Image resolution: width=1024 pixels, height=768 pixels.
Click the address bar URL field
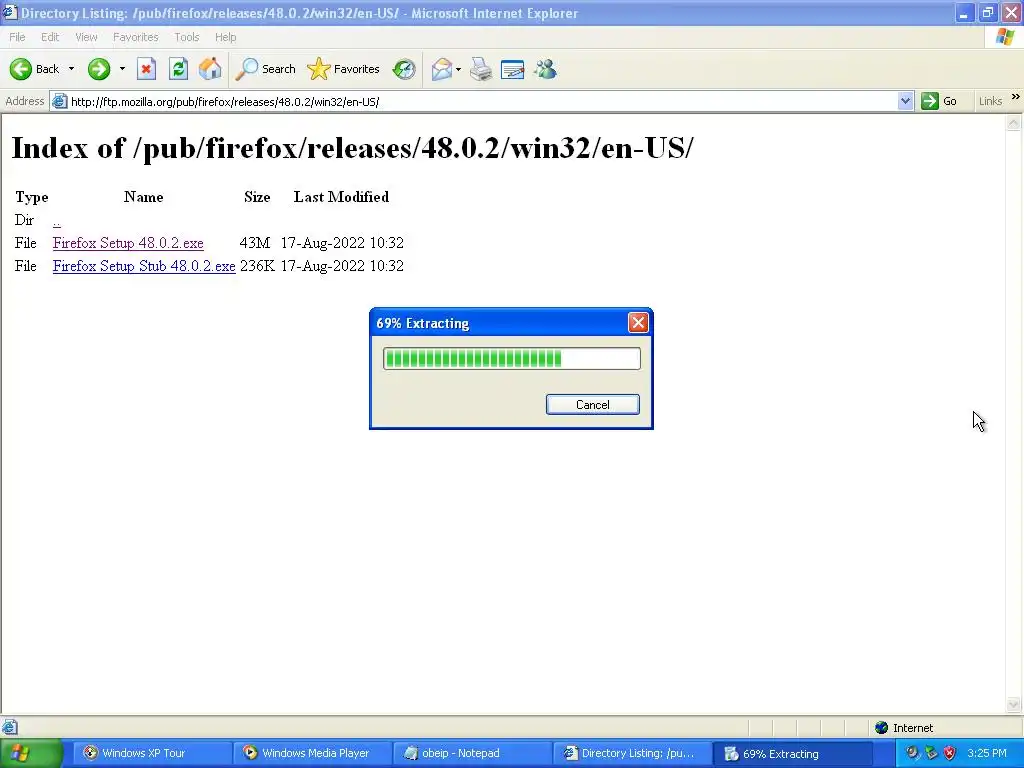(x=482, y=101)
